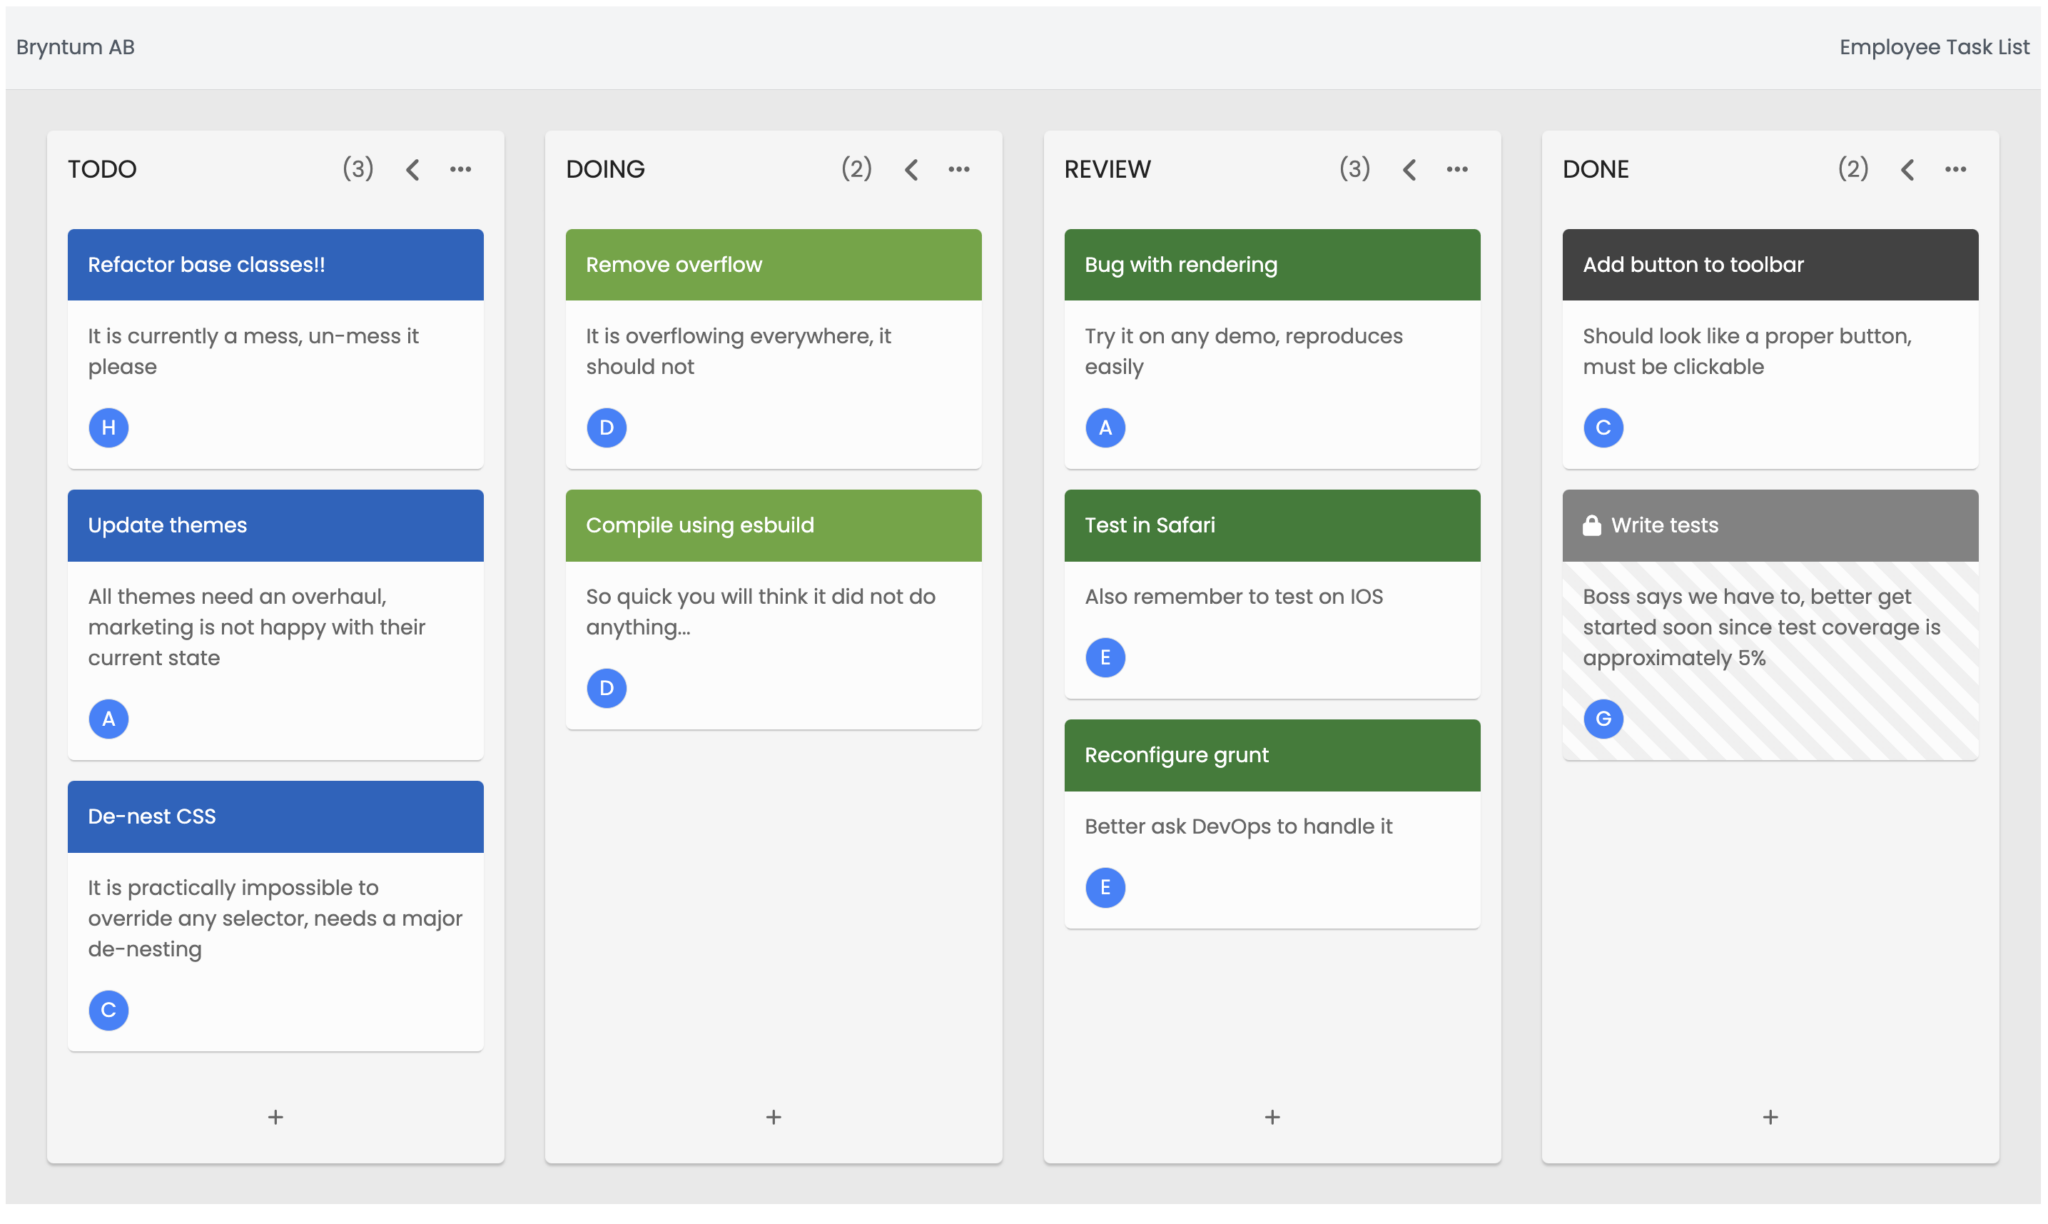The width and height of the screenshot is (2048, 1224).
Task: Select the Refactor base classes!! card header
Action: [276, 265]
